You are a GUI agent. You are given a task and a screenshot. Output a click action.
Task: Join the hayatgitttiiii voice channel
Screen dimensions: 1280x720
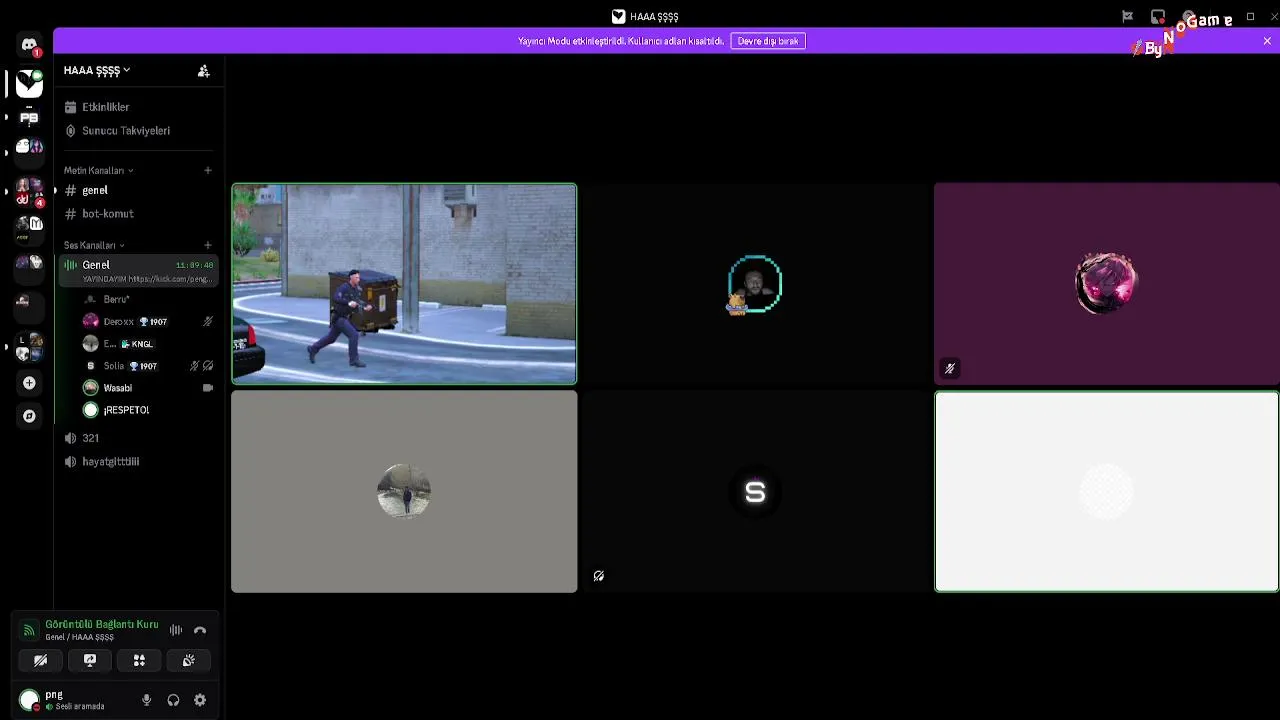pyautogui.click(x=139, y=462)
